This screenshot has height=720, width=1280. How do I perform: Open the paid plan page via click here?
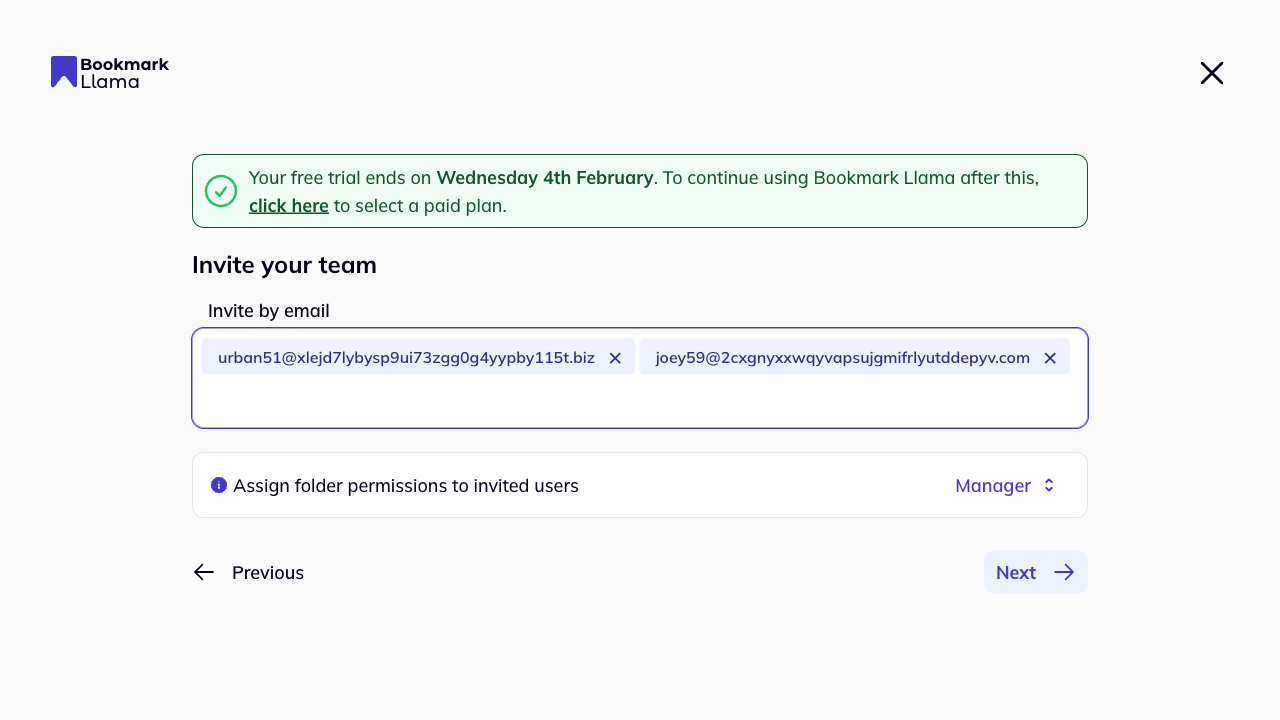(288, 205)
